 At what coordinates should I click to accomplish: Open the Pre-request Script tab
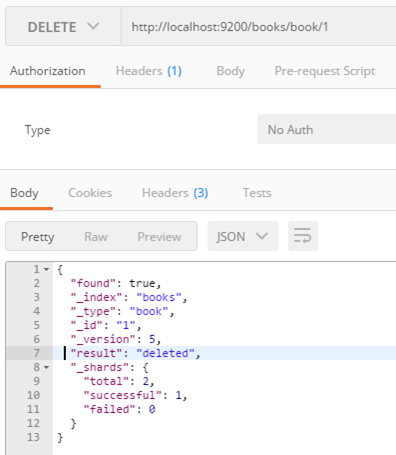click(325, 71)
